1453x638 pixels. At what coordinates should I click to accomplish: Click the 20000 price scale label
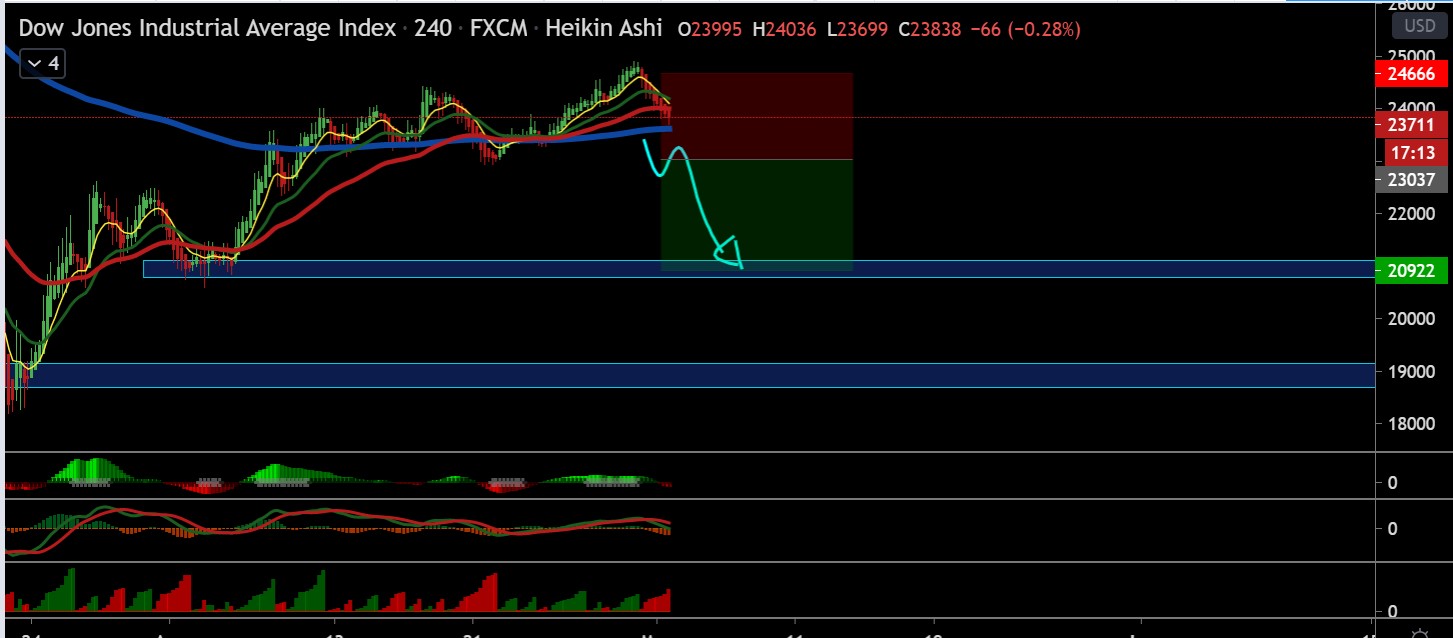coord(1410,319)
